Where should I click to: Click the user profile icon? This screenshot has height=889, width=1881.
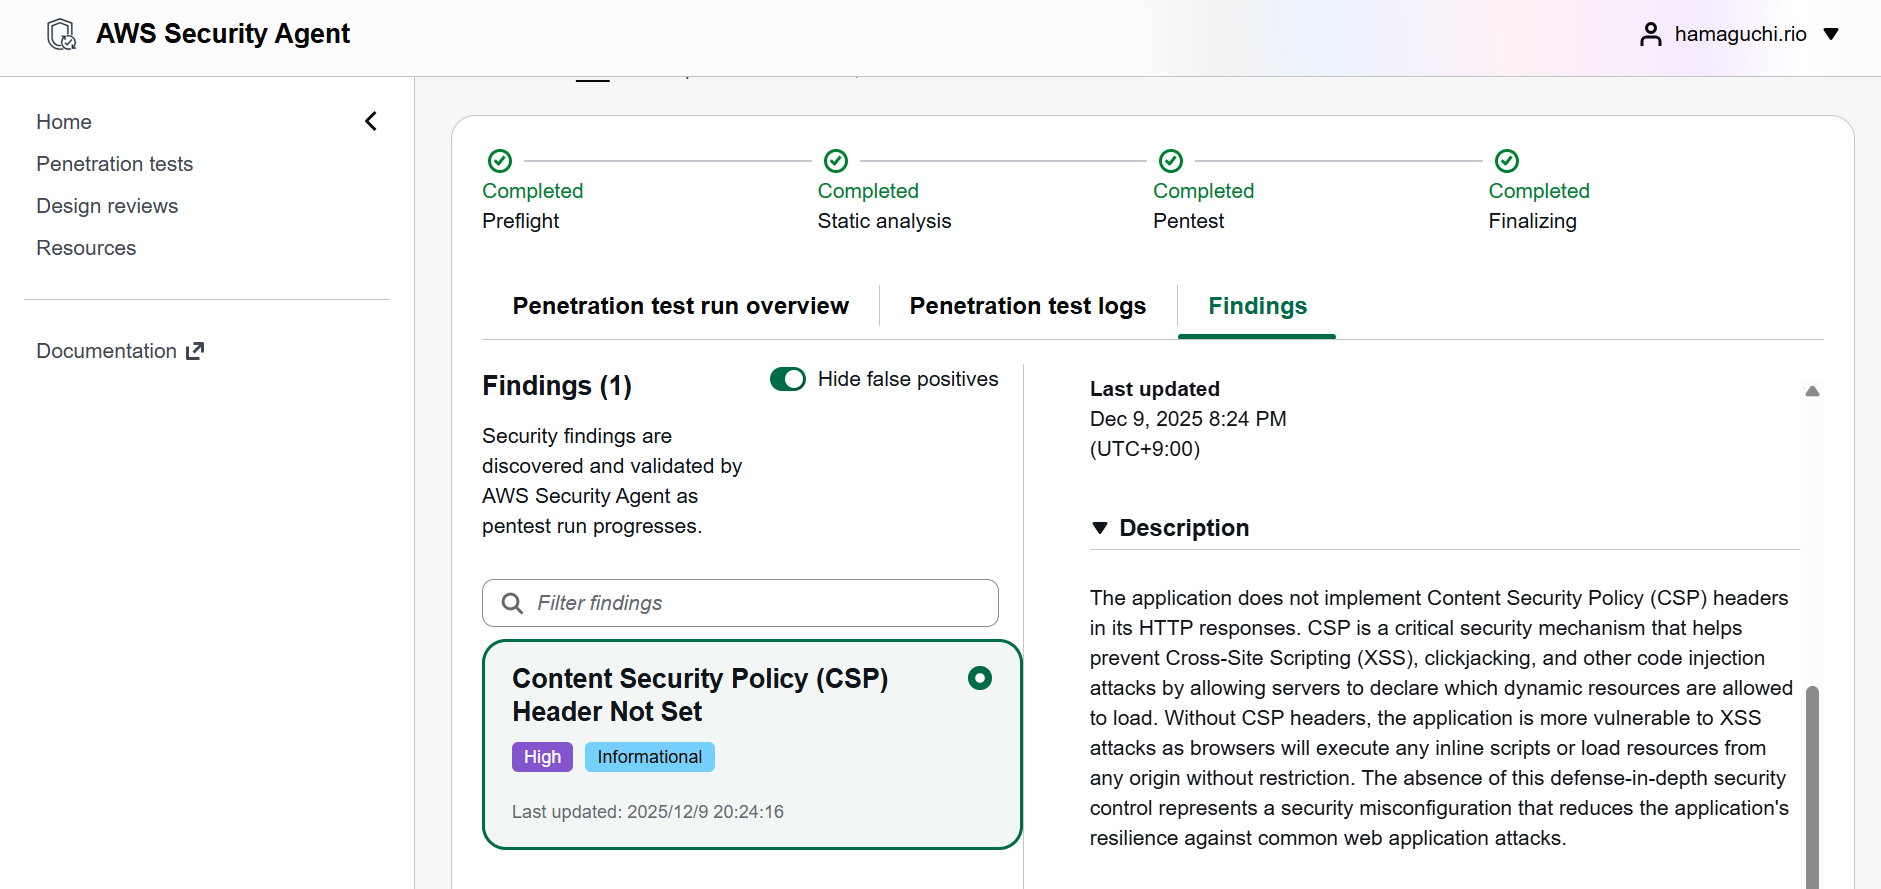1650,35
